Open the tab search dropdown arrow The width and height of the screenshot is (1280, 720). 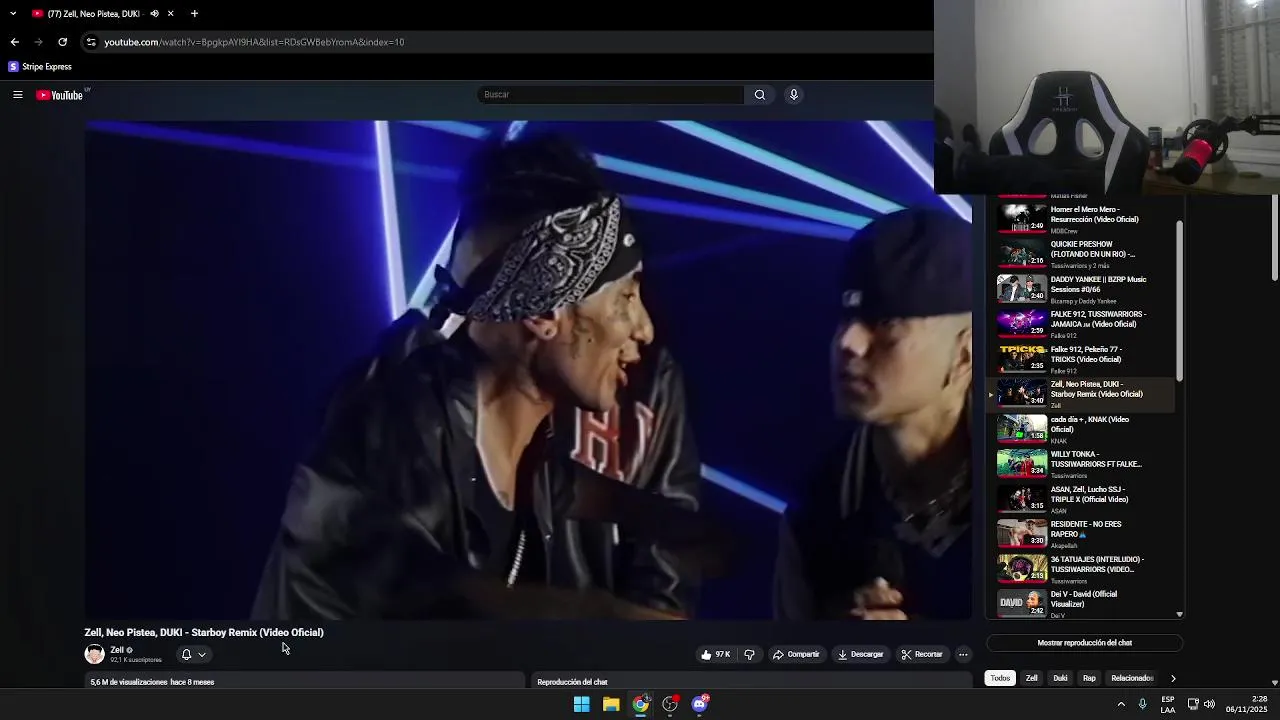pos(13,14)
